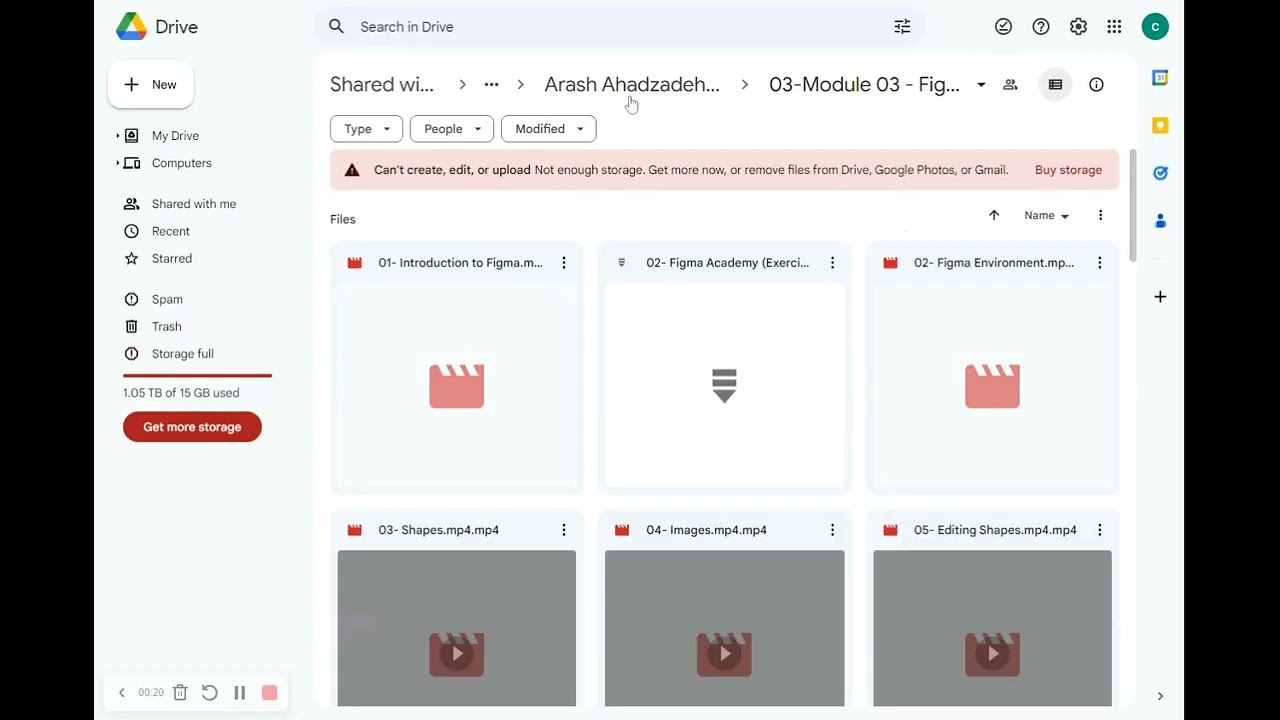Click the Get add-ons plus icon
The image size is (1280, 720).
(1160, 297)
